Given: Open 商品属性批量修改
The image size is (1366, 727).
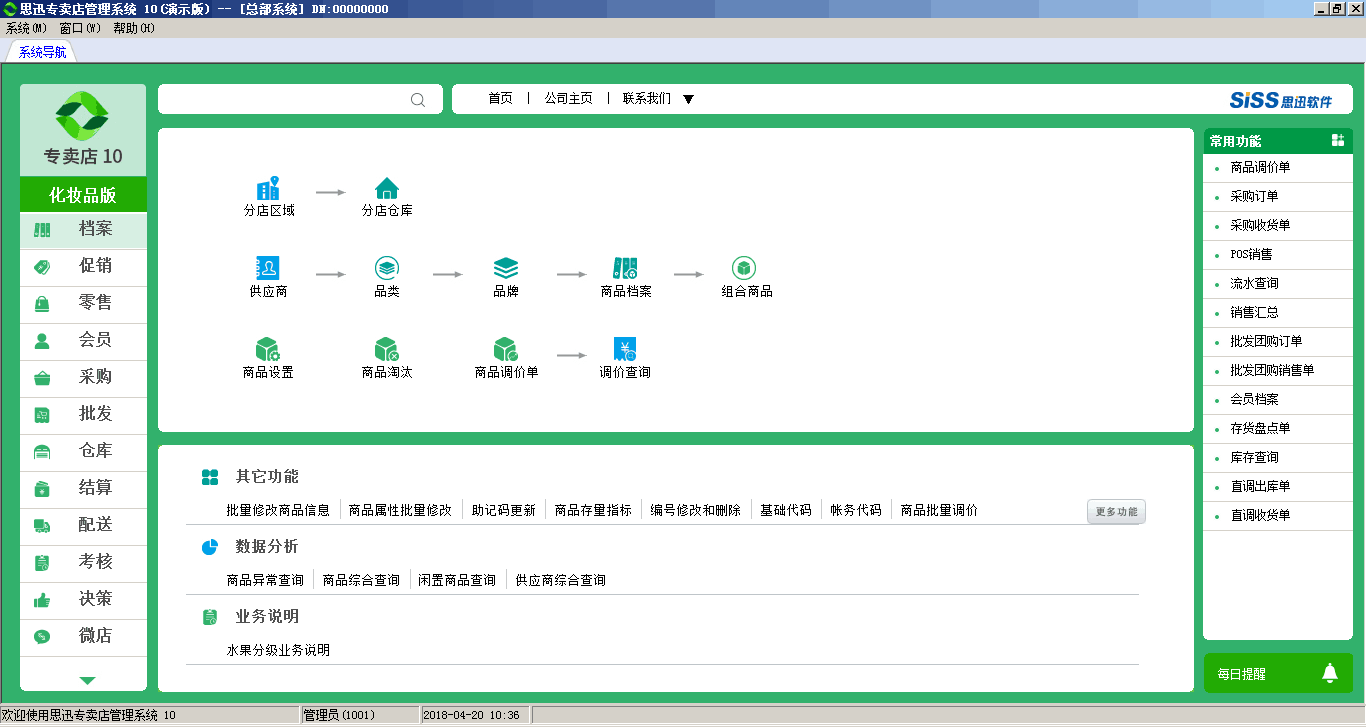Looking at the screenshot, I should click(x=400, y=510).
